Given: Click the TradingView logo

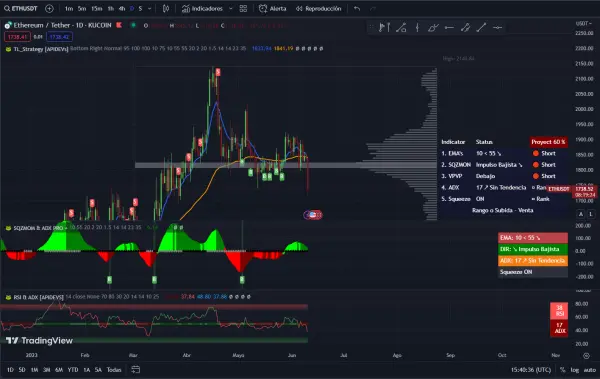Looking at the screenshot, I should click(39, 340).
